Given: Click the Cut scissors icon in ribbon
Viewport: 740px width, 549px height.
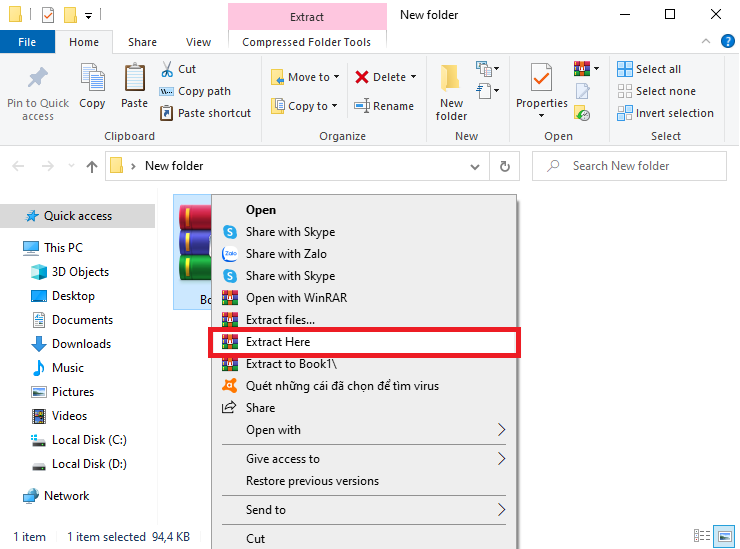Looking at the screenshot, I should point(167,69).
